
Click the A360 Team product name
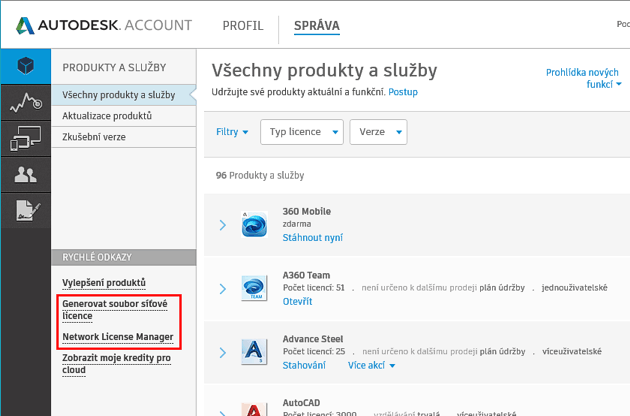[306, 275]
